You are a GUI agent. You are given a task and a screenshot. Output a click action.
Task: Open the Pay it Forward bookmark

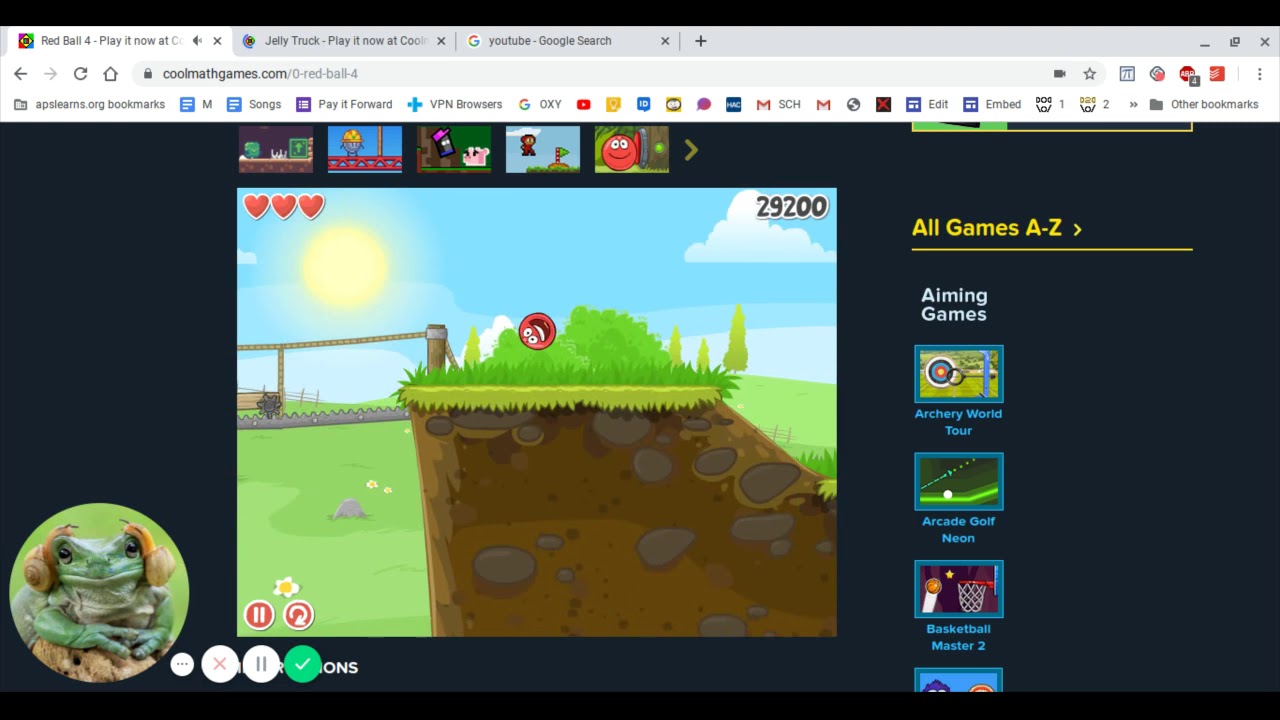(344, 104)
